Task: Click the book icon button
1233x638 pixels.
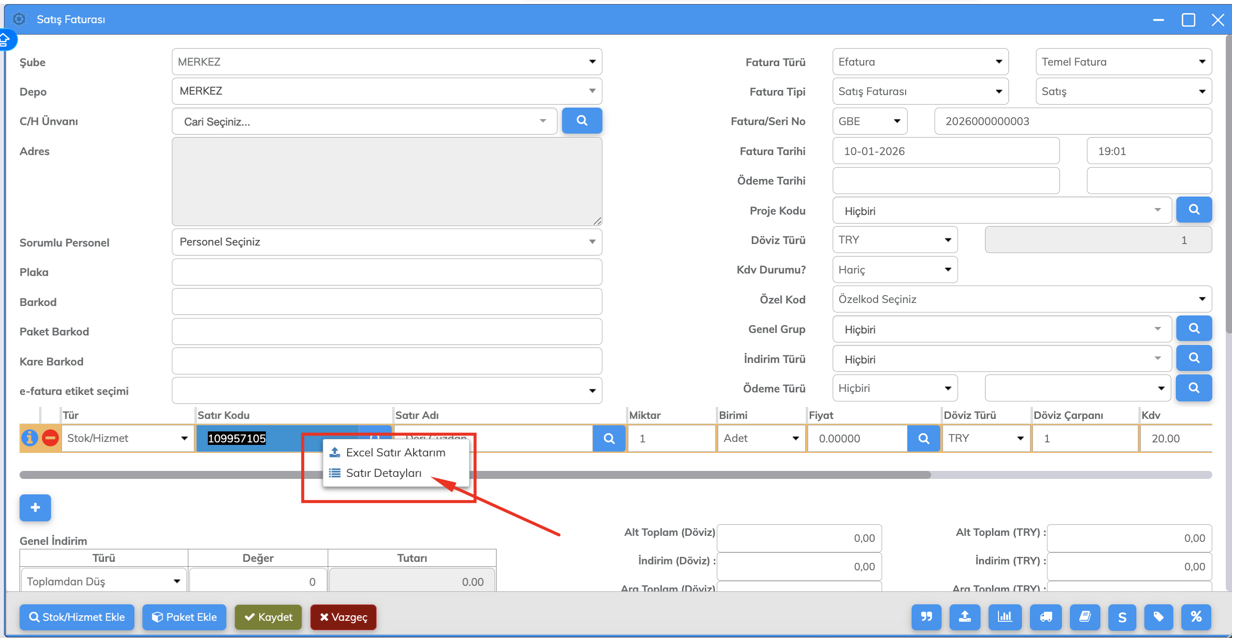Action: click(1084, 617)
